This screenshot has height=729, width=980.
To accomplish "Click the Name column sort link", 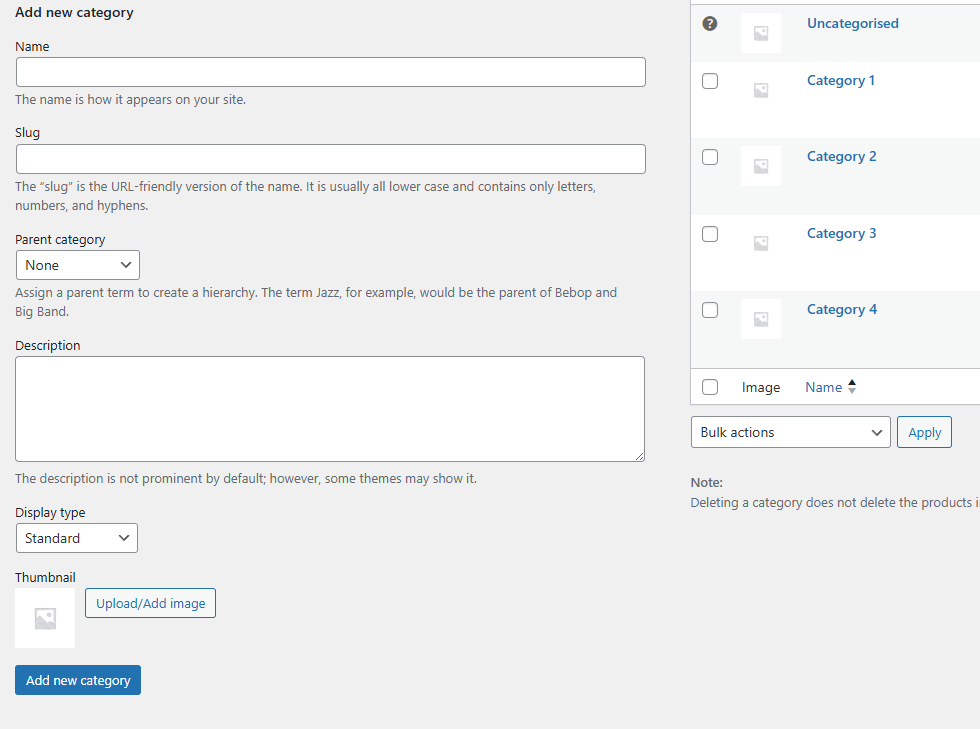I will click(824, 388).
